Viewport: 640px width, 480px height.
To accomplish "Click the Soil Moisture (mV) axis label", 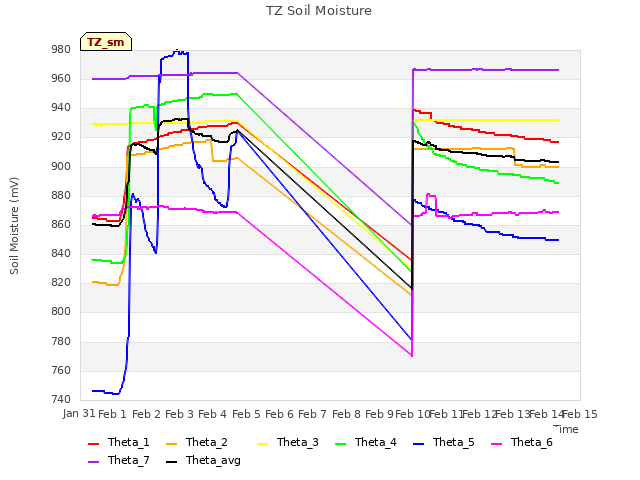I will [x=14, y=226].
